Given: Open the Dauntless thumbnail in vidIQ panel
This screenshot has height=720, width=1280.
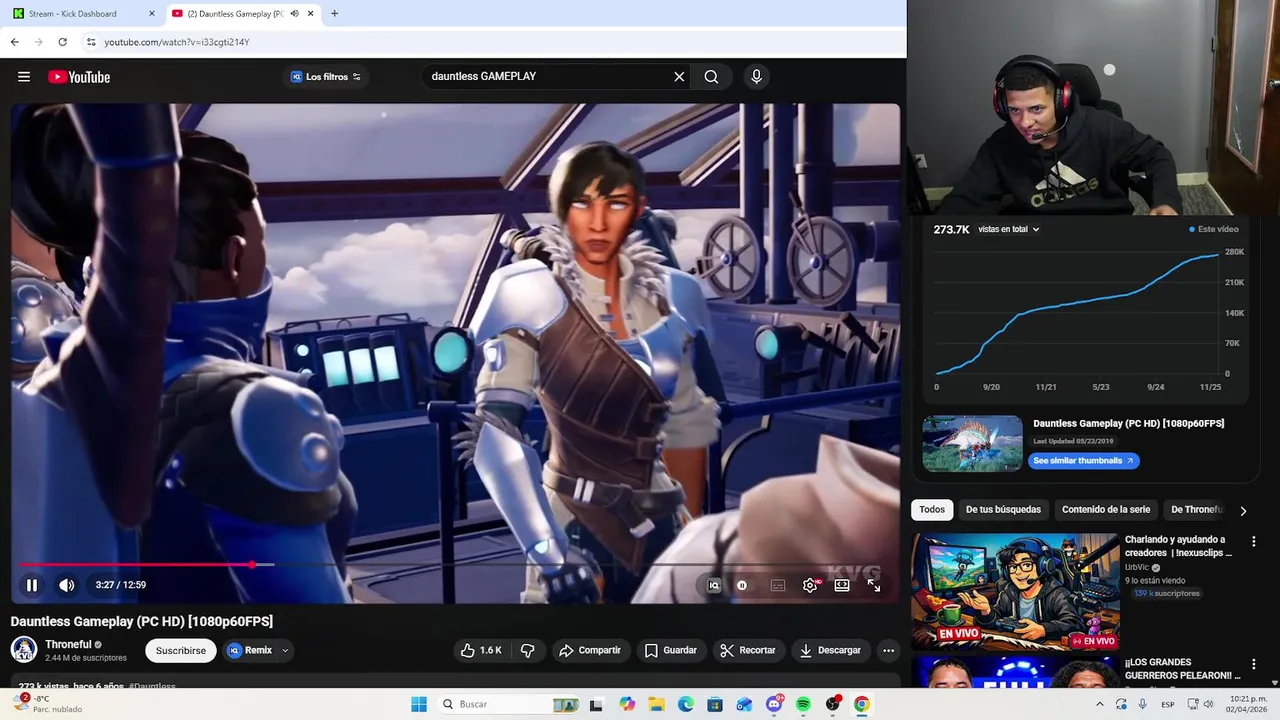Looking at the screenshot, I should 972,443.
